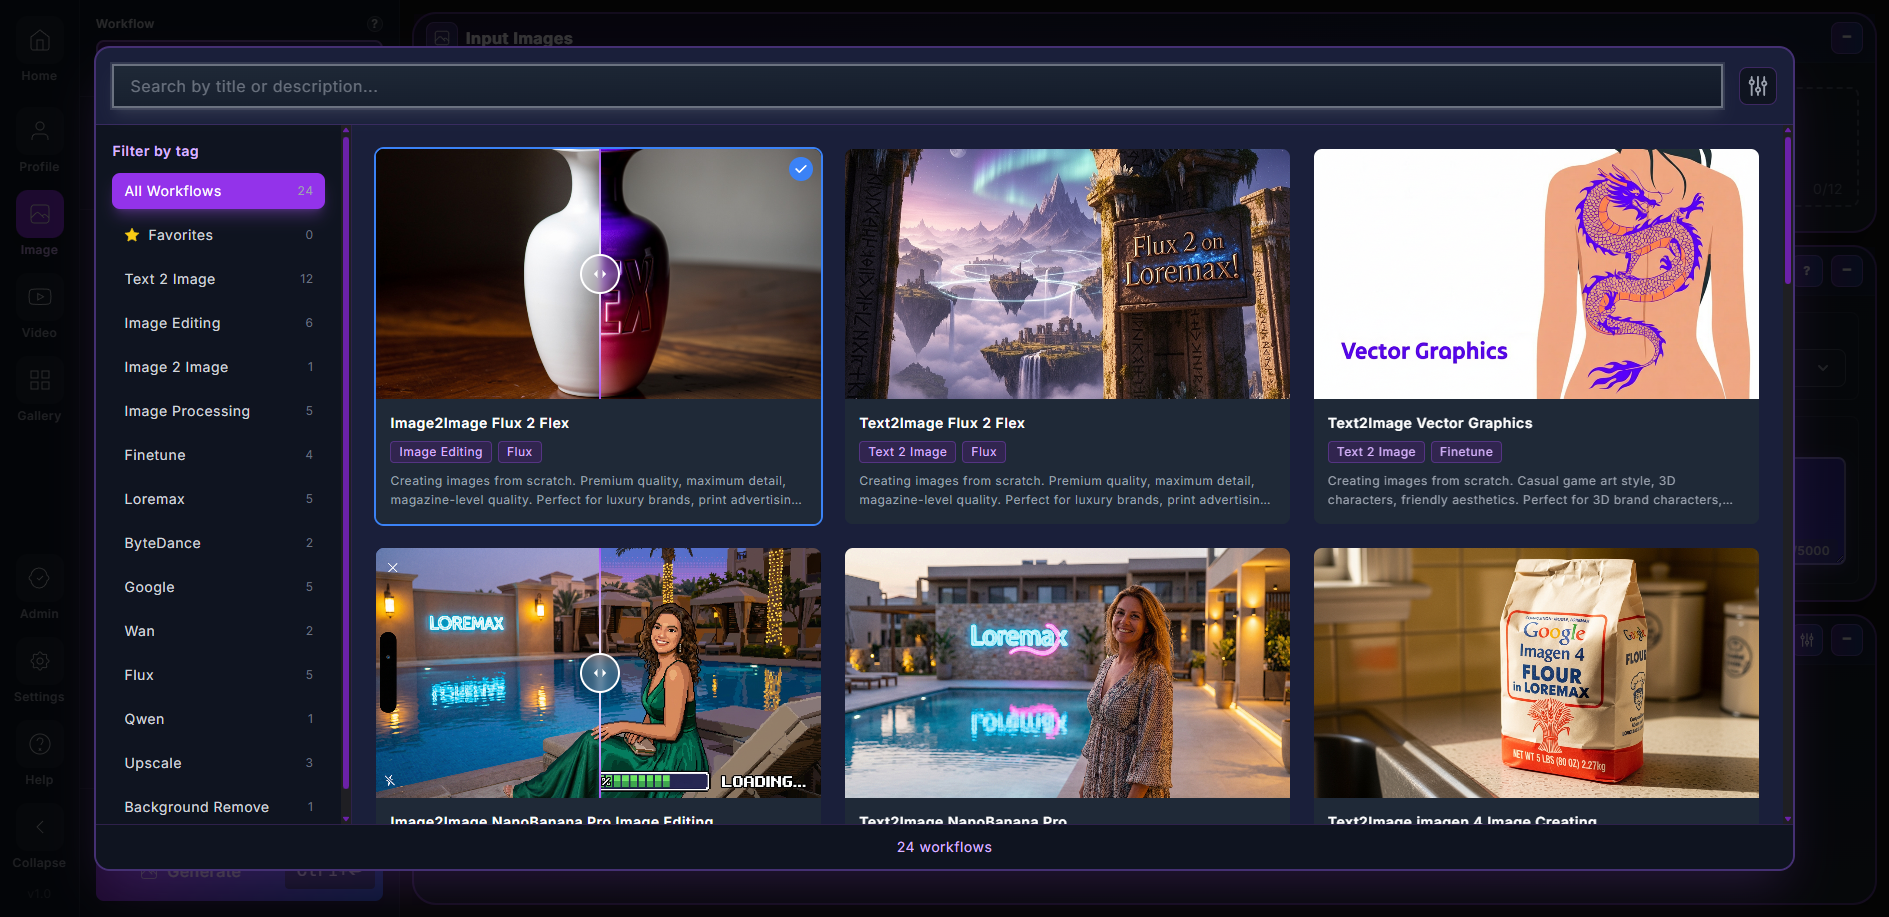1889x917 pixels.
Task: Filter by Upscale tag
Action: coord(218,763)
